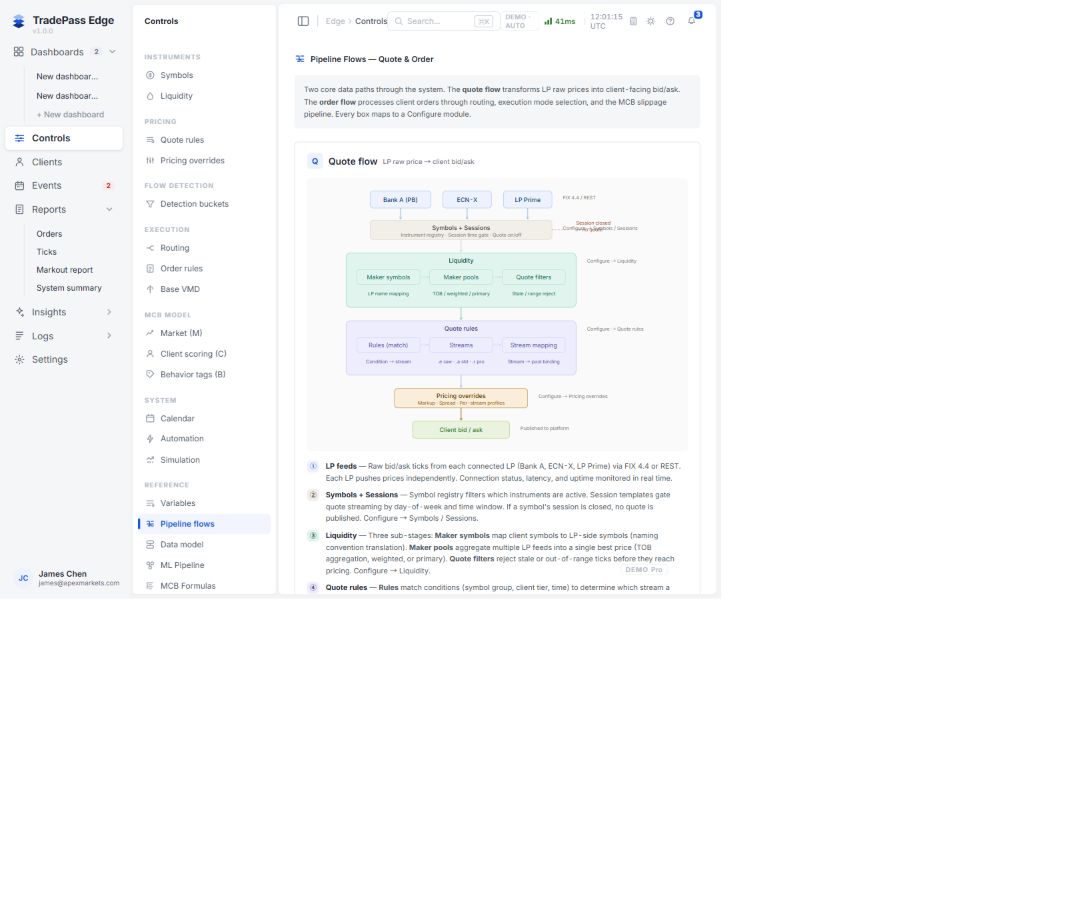Viewport: 1081px width, 898px height.
Task: Click LP Prime diagram box
Action: tap(527, 200)
